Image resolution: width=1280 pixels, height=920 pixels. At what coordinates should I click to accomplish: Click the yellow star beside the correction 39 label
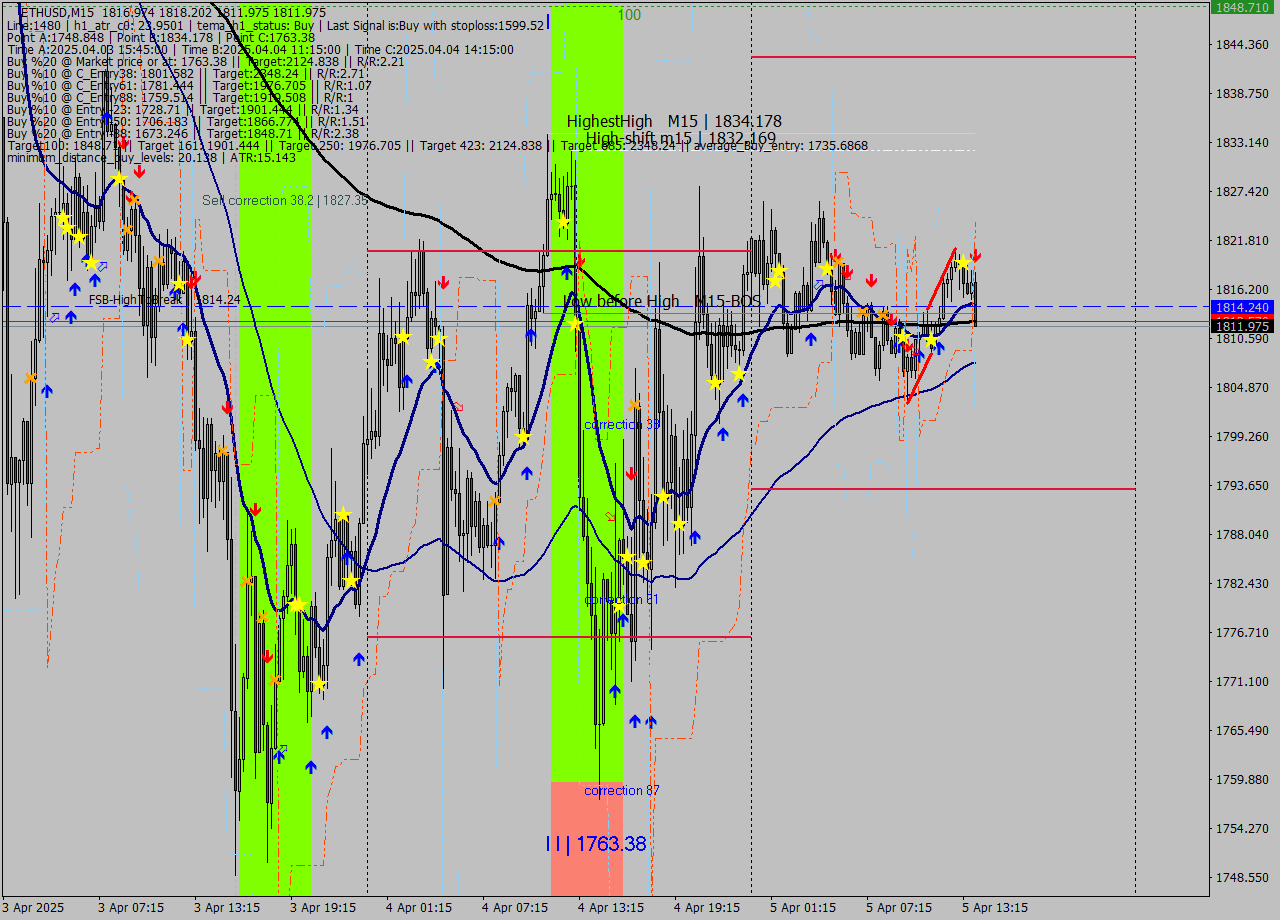(663, 497)
